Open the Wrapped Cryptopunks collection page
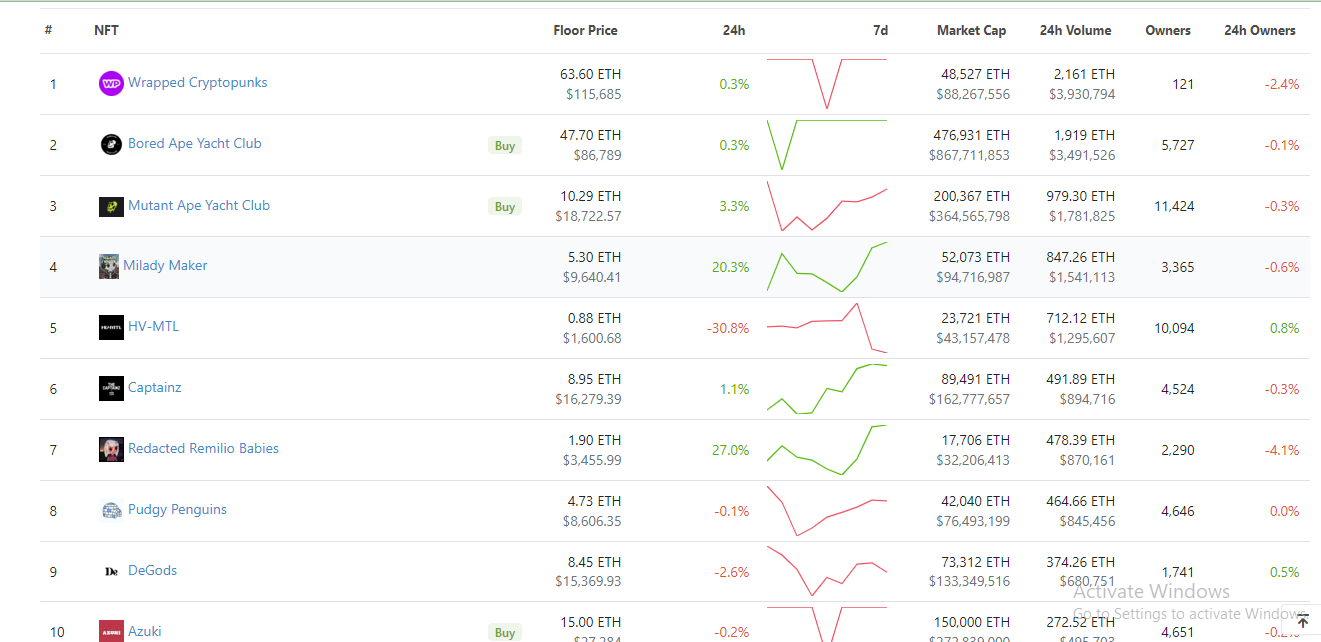The image size is (1321, 642). click(x=198, y=83)
